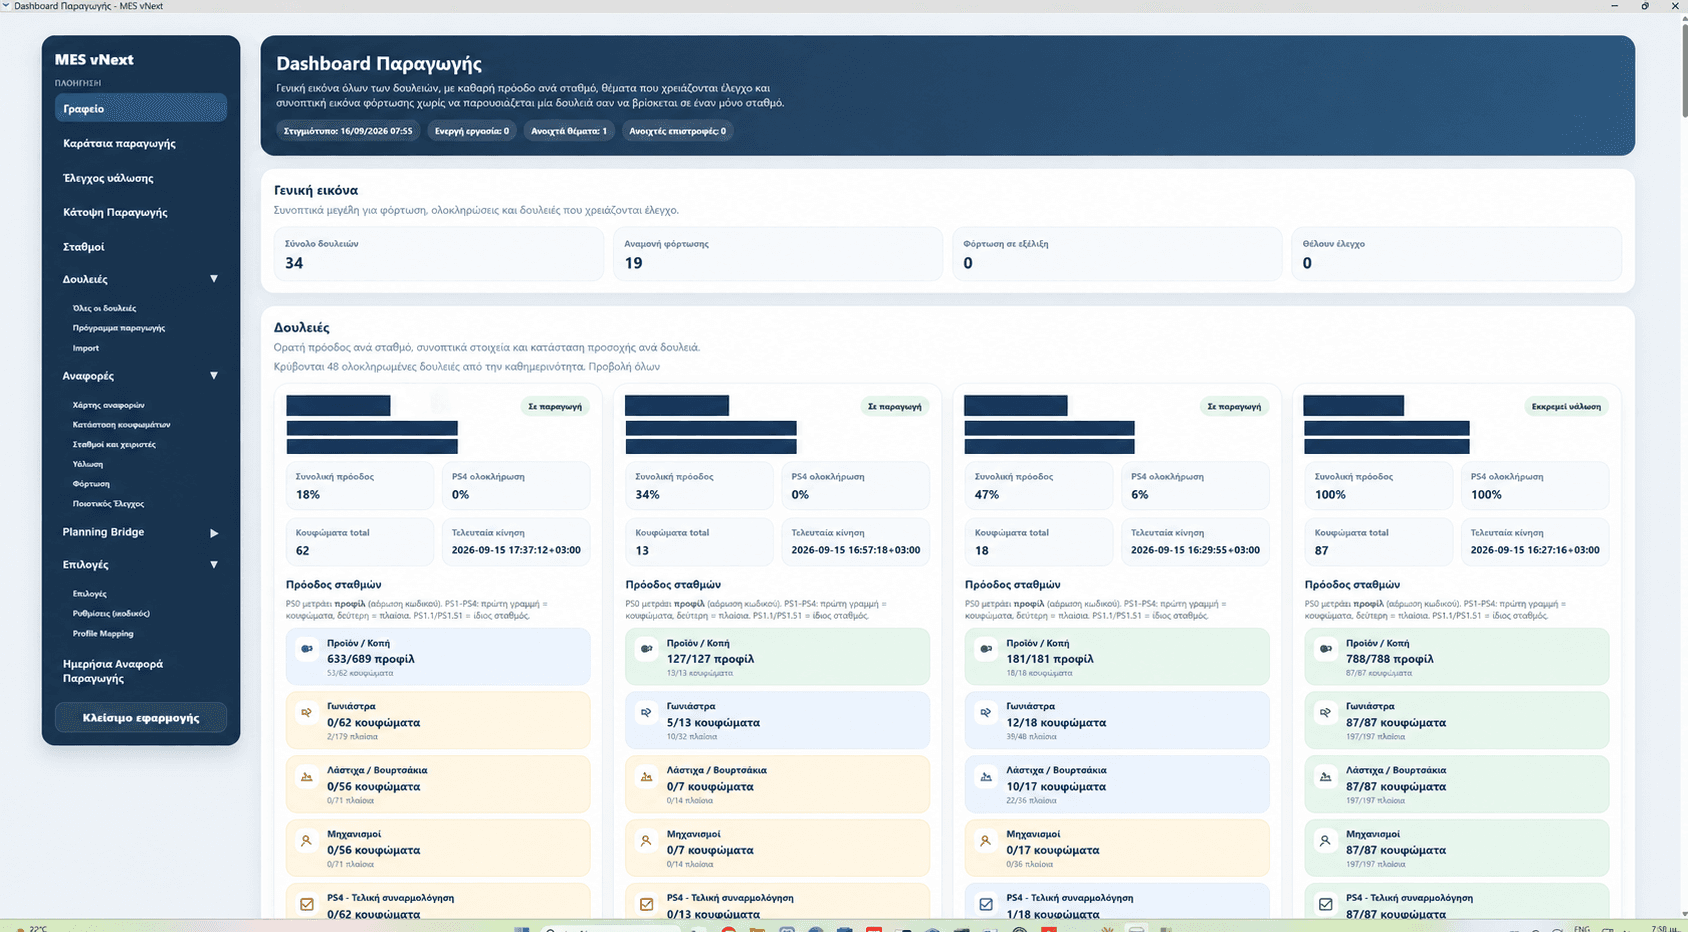Screen dimensions: 1688x932
Task: Click Εκκρεμεί υάλωση status badge
Action: click(1566, 407)
